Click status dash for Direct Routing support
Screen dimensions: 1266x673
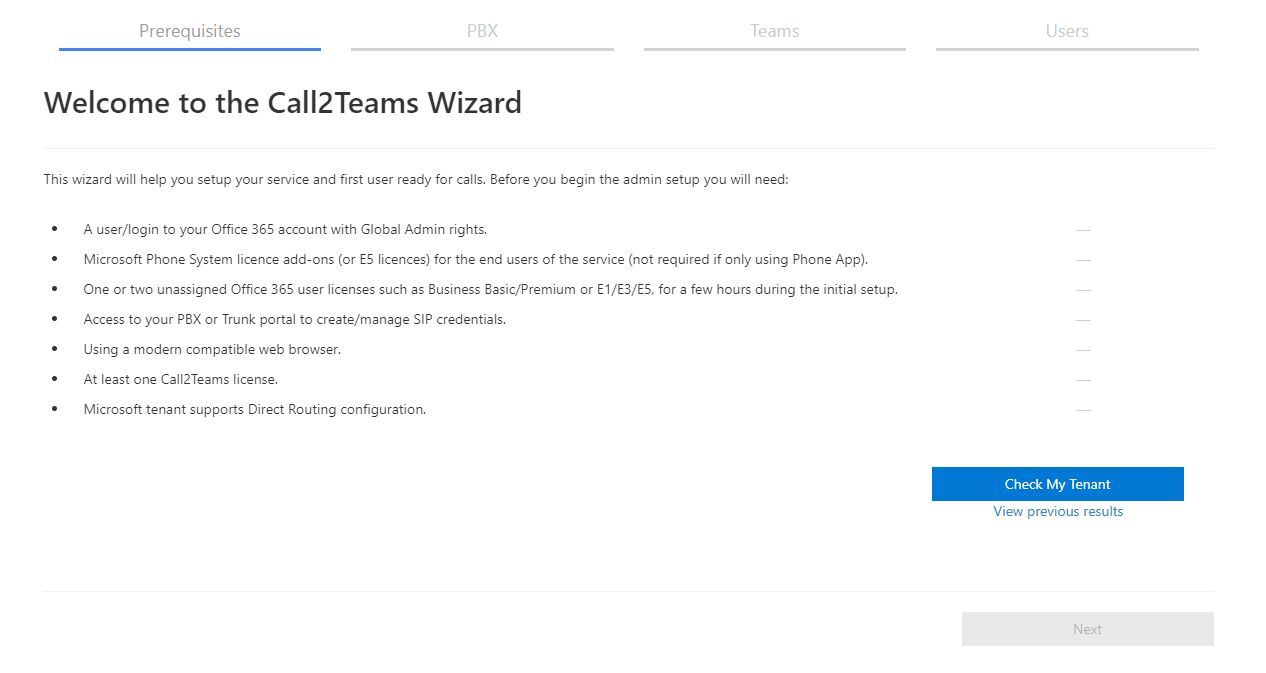[x=1083, y=410]
